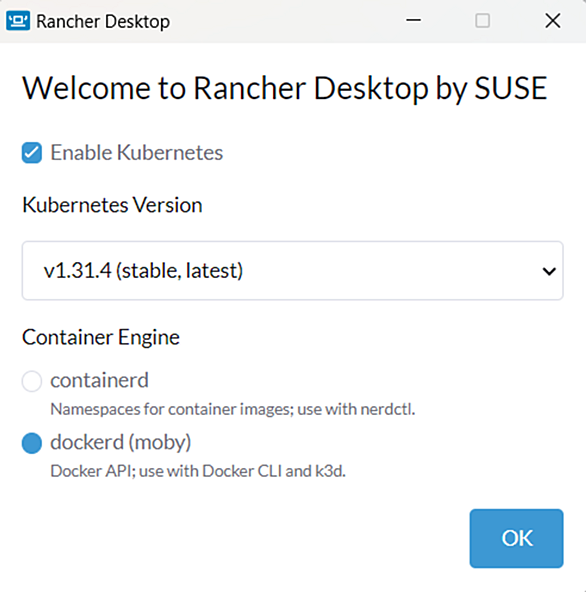Click the Welcome to Rancher Desktop heading
The height and width of the screenshot is (592, 586).
click(x=285, y=88)
